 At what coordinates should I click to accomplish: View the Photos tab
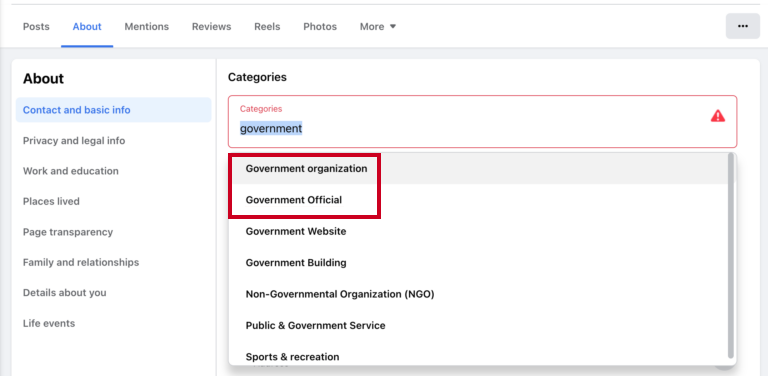(x=320, y=26)
